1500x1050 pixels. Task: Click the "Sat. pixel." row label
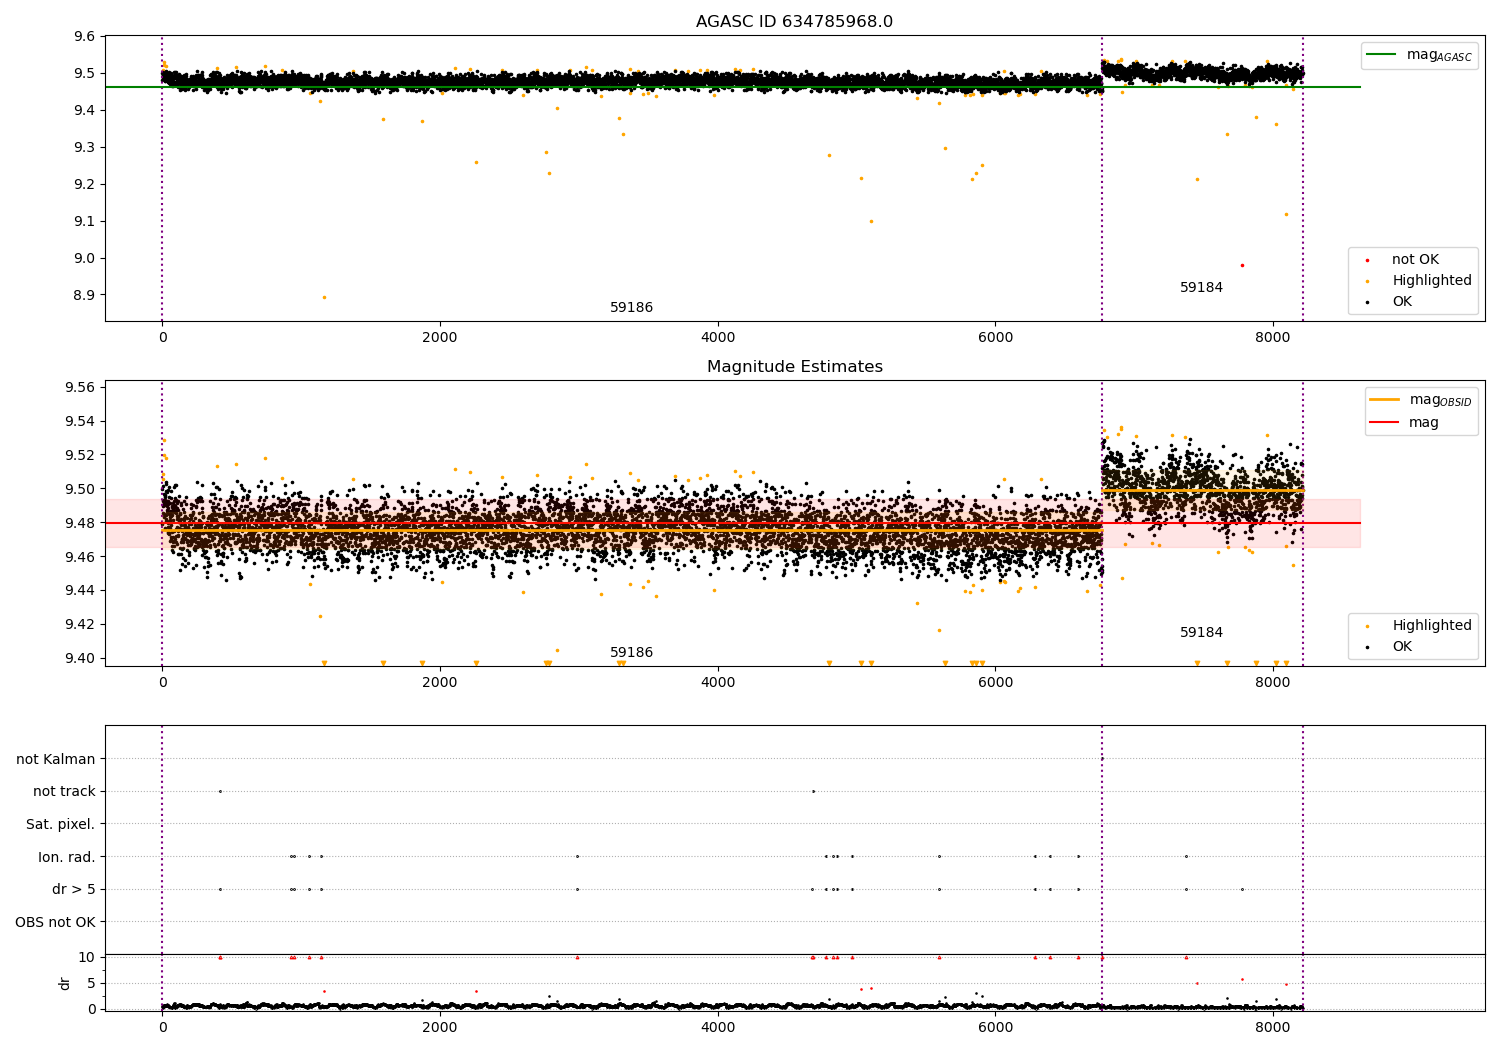pos(61,824)
